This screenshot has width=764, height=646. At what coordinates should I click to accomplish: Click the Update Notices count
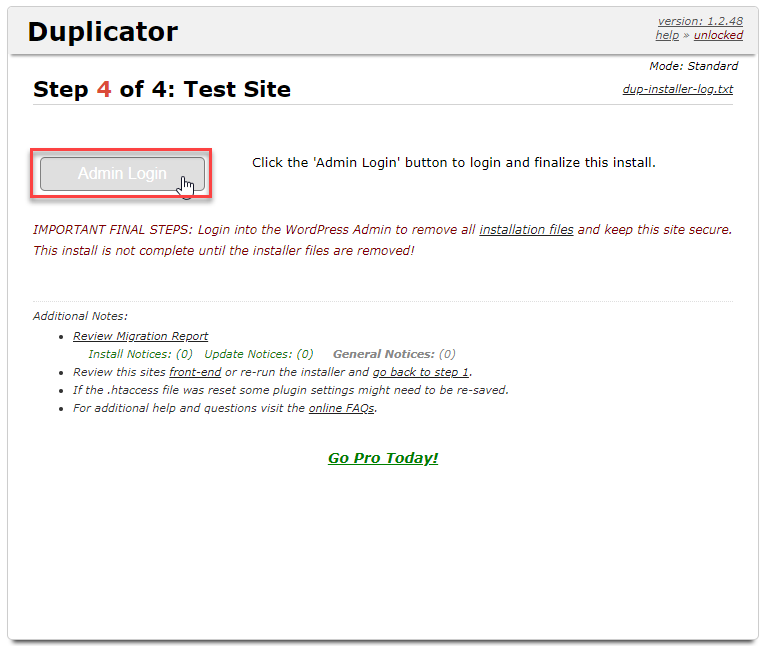(x=258, y=354)
